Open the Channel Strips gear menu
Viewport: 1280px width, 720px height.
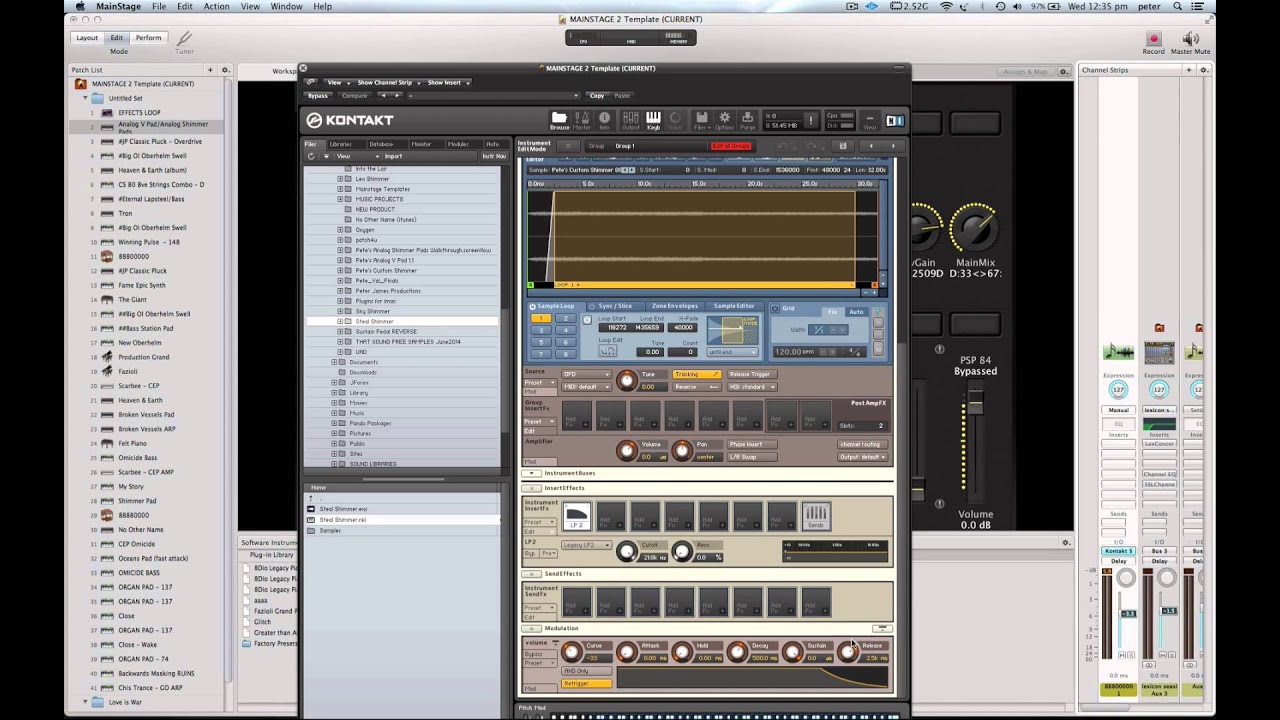[x=1204, y=70]
